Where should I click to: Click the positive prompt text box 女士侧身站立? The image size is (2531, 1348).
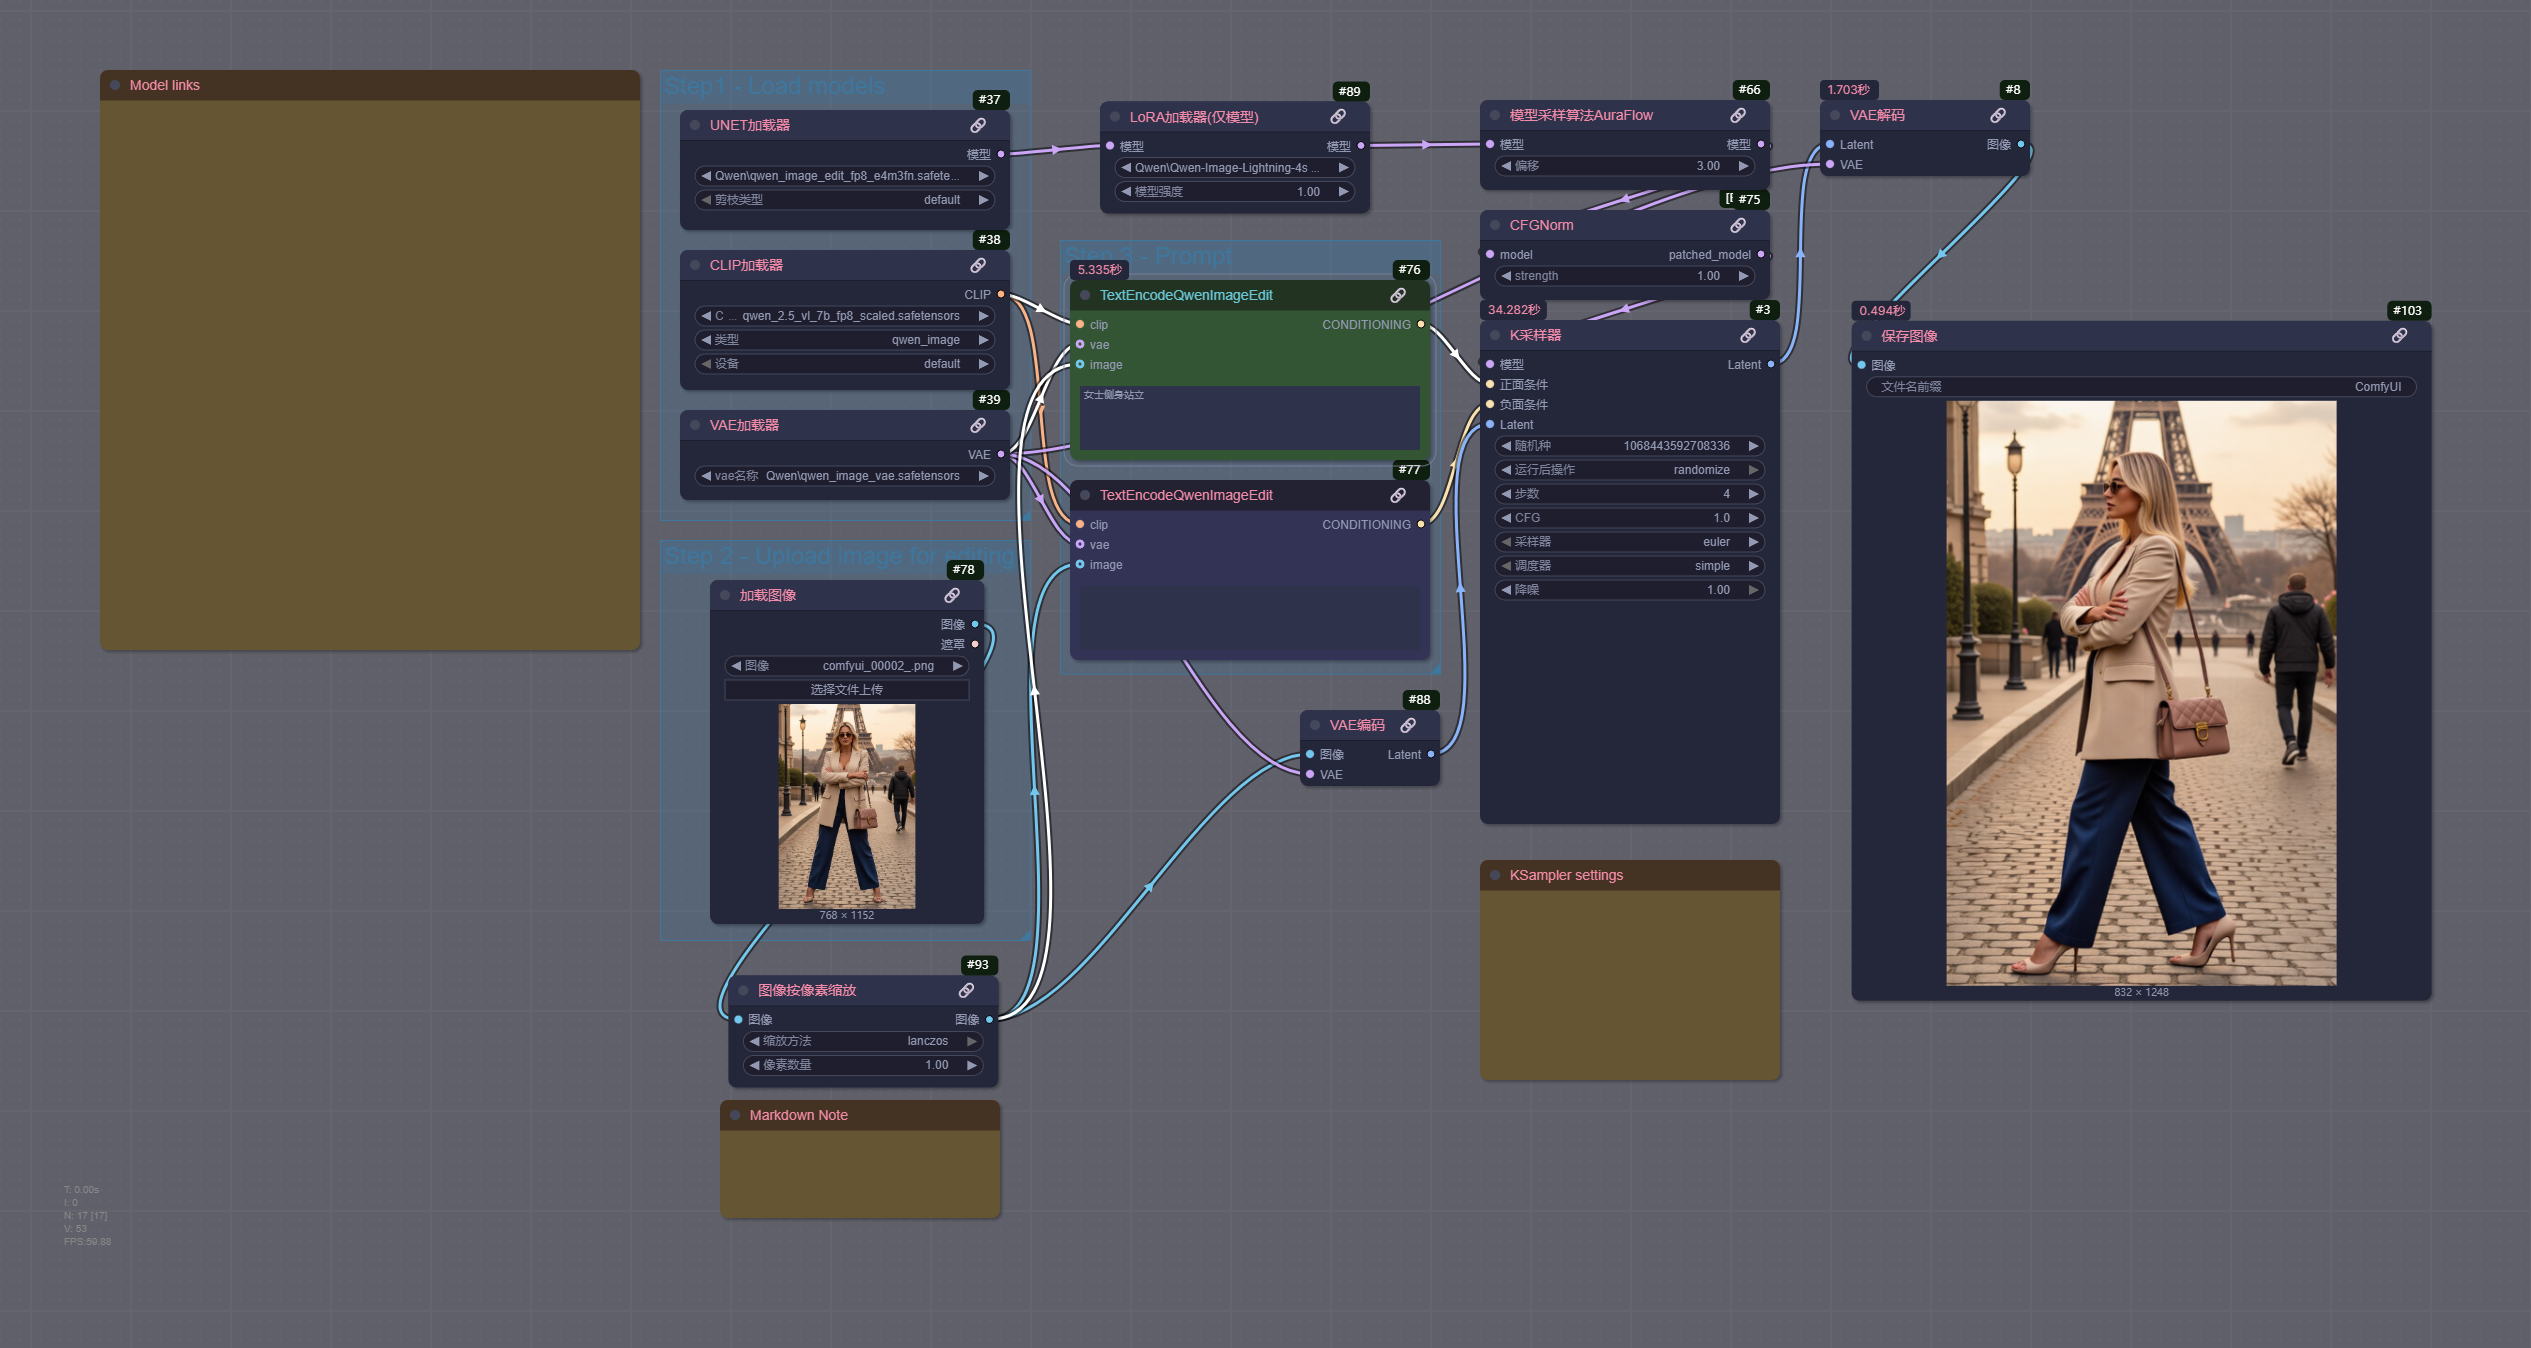tap(1249, 417)
